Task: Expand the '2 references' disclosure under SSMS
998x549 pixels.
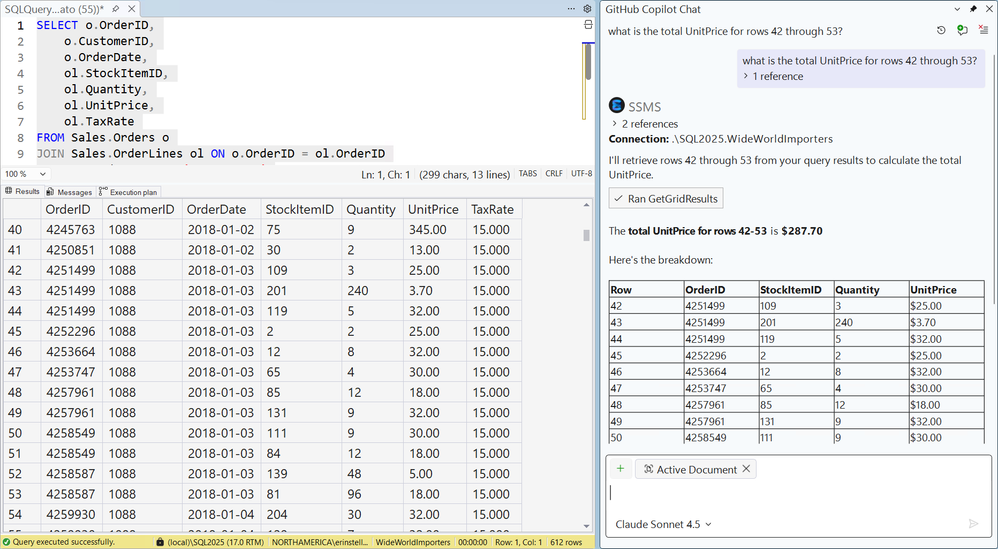Action: pos(644,124)
